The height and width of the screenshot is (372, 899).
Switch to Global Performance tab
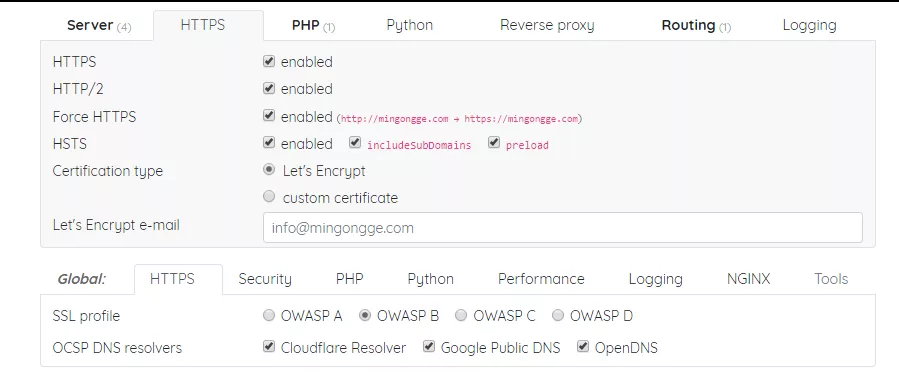tap(541, 279)
